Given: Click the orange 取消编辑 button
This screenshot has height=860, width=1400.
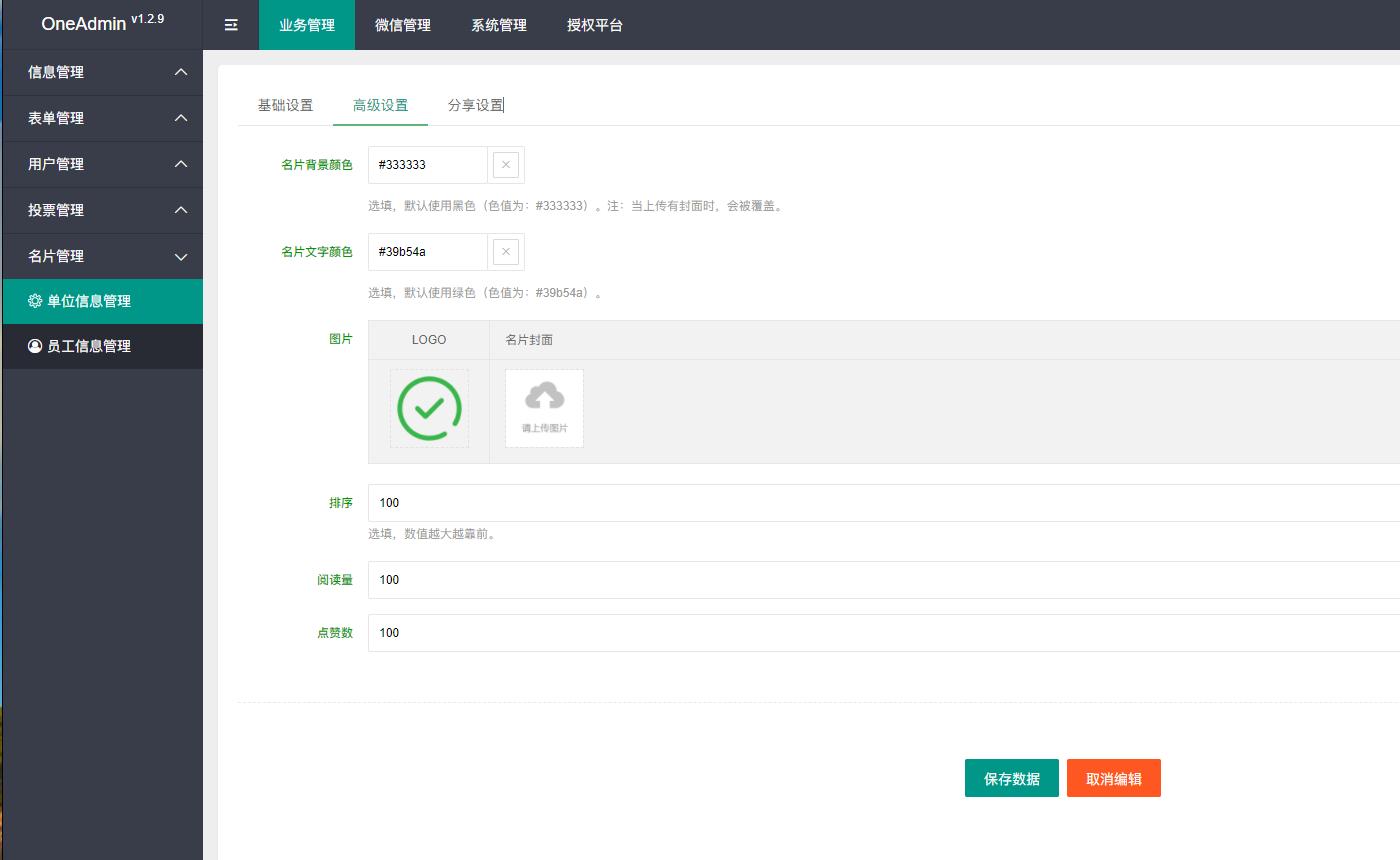Looking at the screenshot, I should click(x=1113, y=777).
